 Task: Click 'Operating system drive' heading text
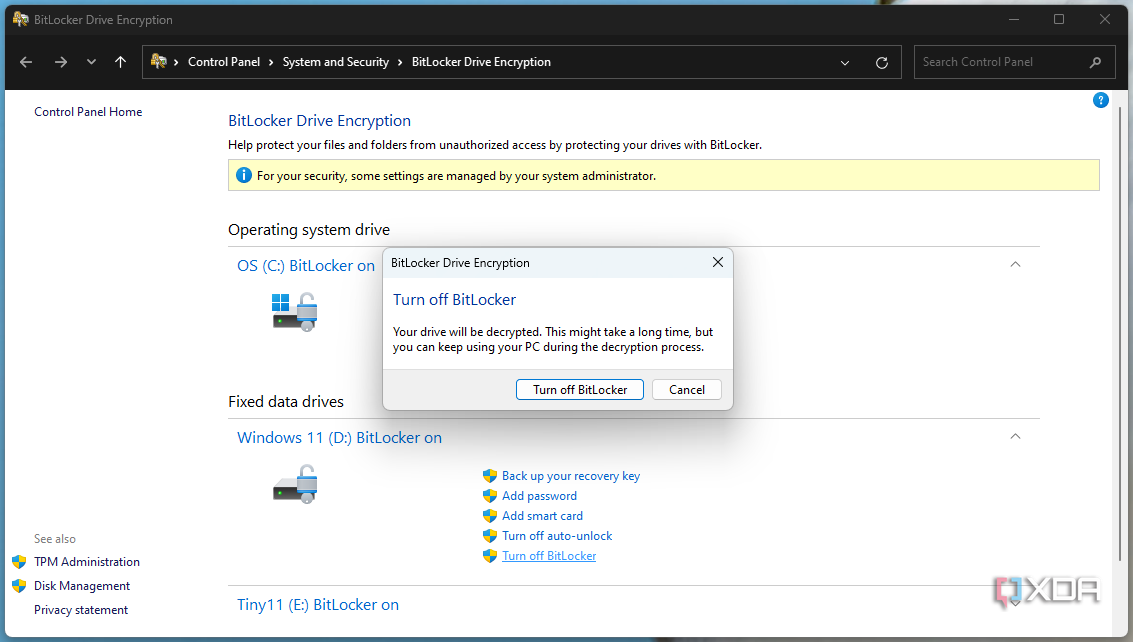click(x=309, y=230)
